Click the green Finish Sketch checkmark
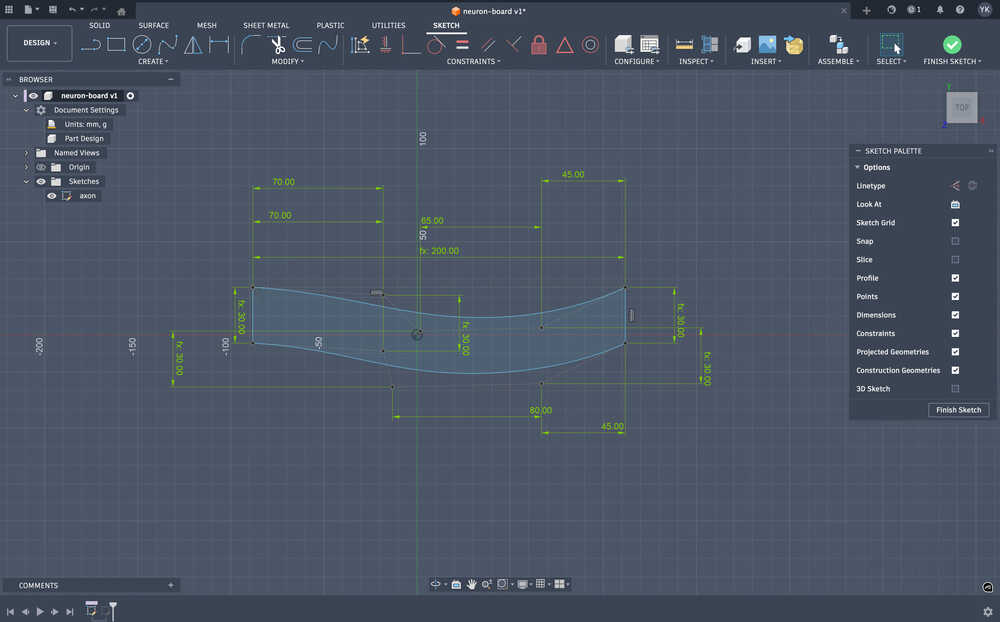The height and width of the screenshot is (622, 1000). pos(952,44)
